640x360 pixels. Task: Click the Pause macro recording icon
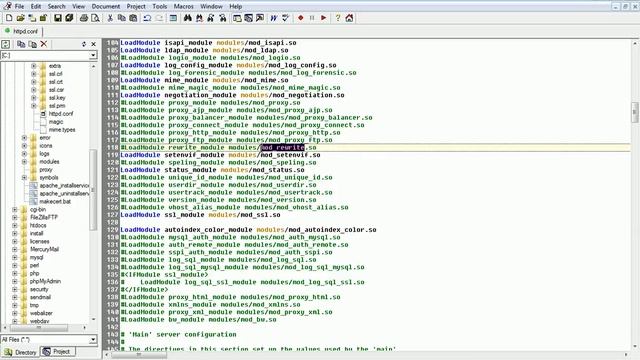tap(312, 18)
